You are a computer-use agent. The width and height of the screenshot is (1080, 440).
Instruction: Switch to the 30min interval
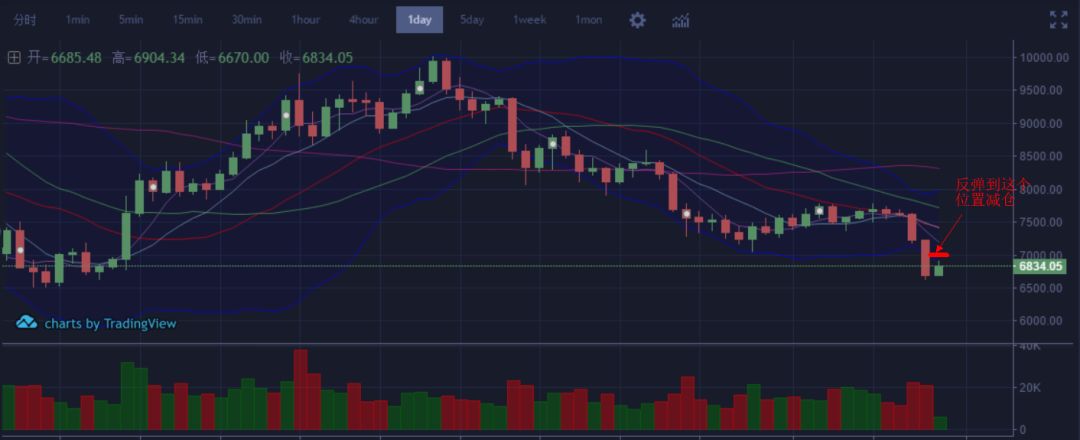click(246, 20)
